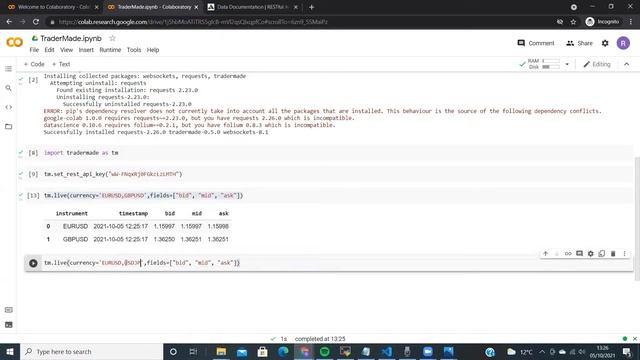
Task: Open the File menu
Action: [34, 50]
